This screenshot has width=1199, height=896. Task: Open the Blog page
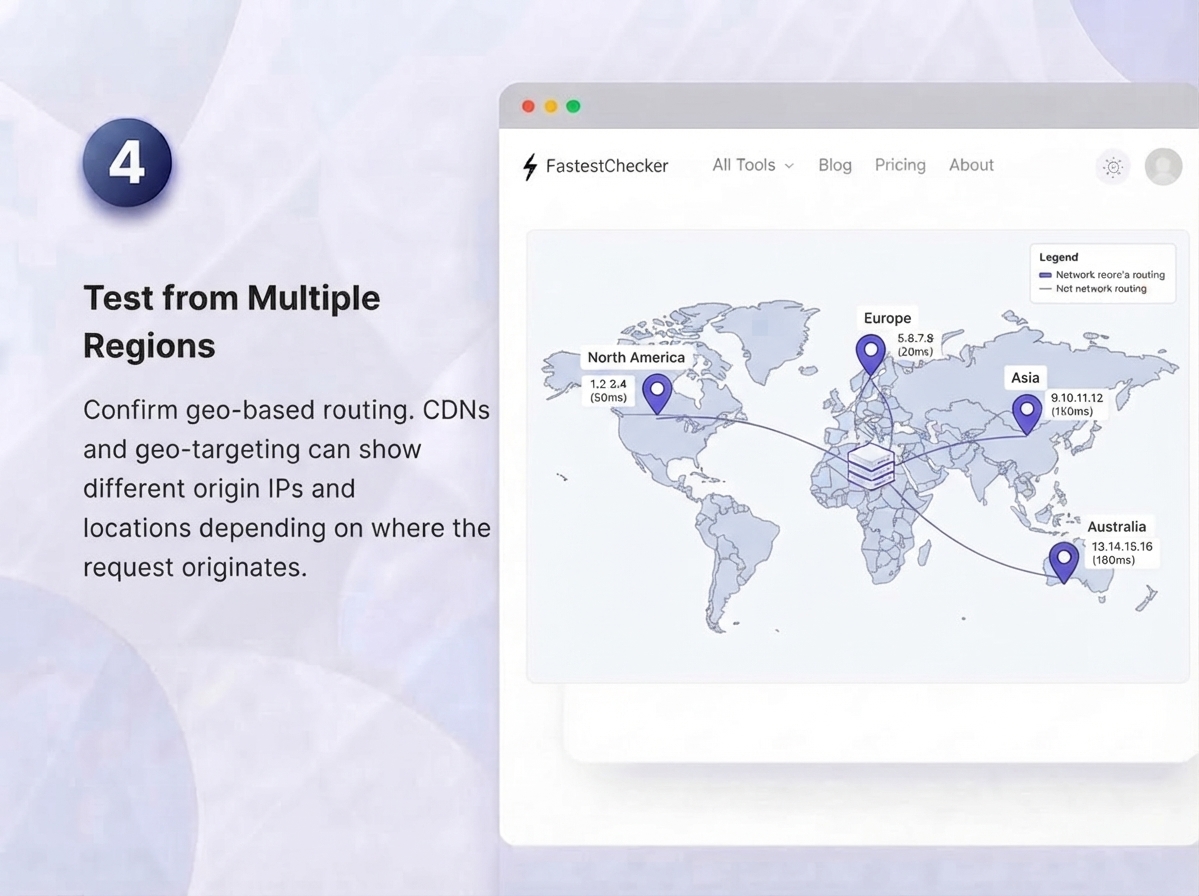click(x=835, y=165)
